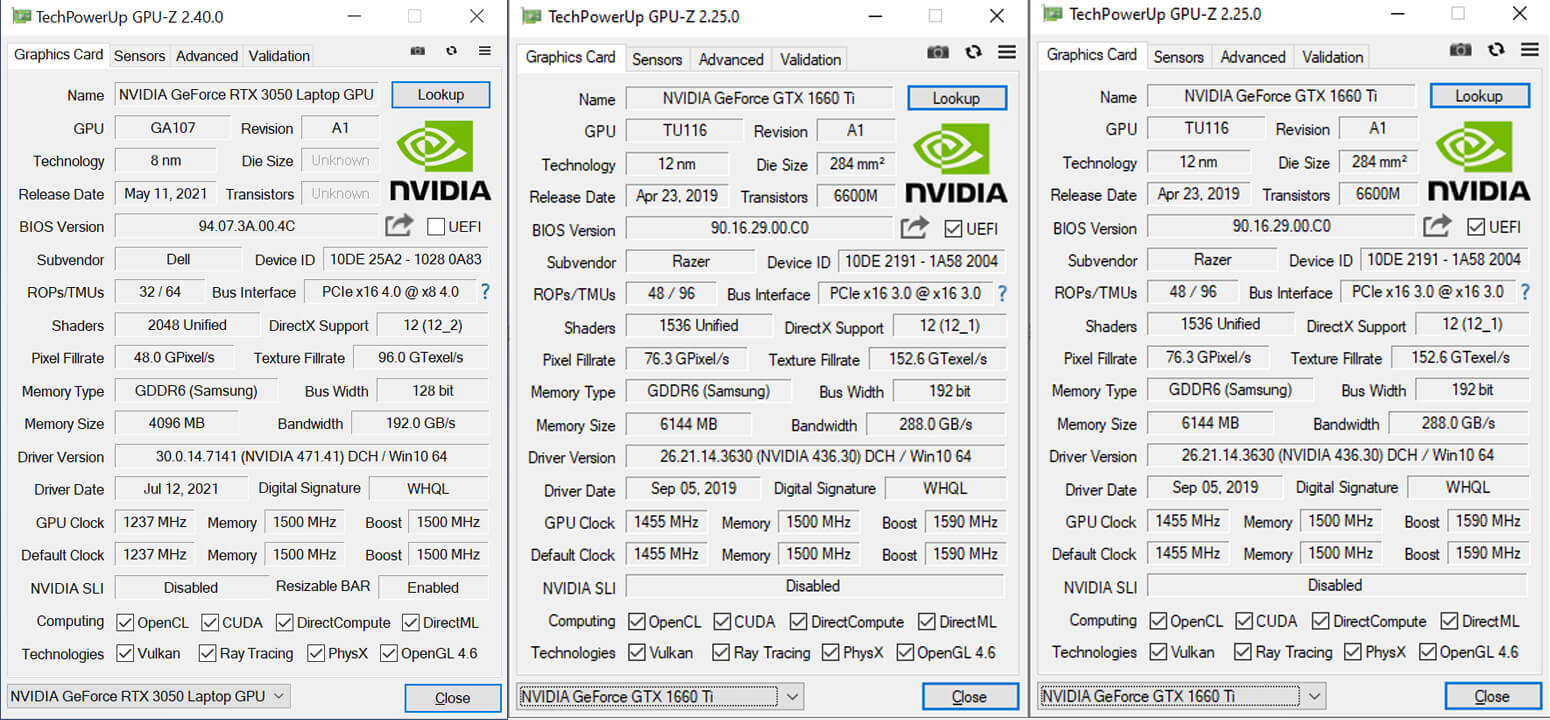
Task: Click the Lookup button in the rightmost GTX 1660 Ti window
Action: click(1479, 96)
